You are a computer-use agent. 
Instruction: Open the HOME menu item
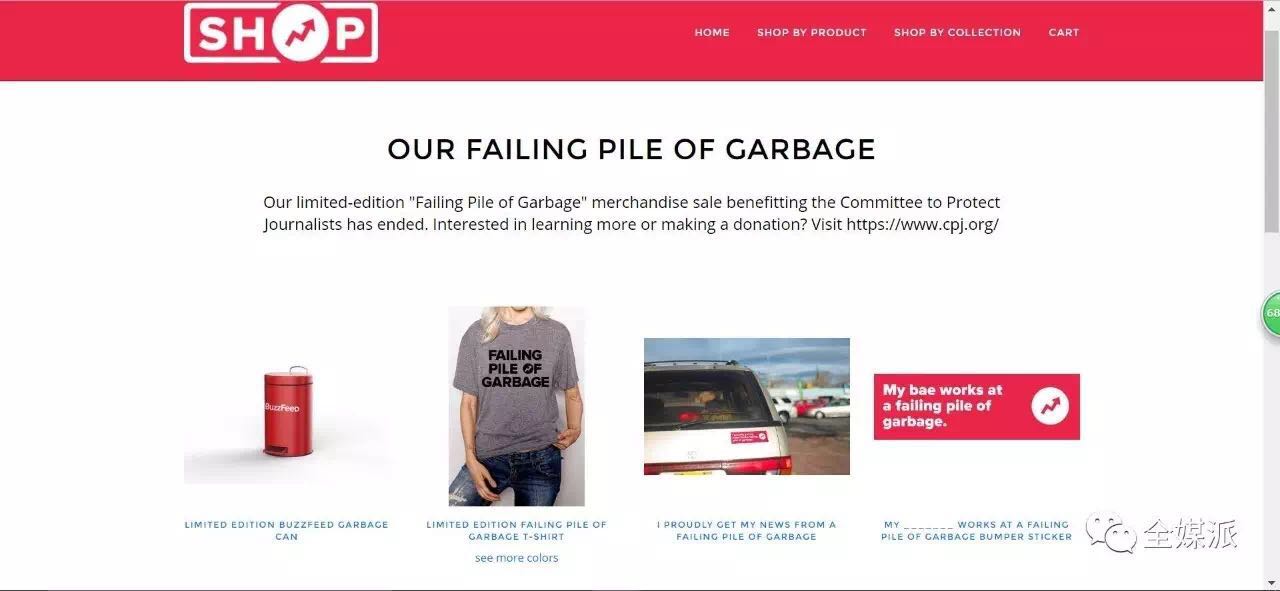712,32
